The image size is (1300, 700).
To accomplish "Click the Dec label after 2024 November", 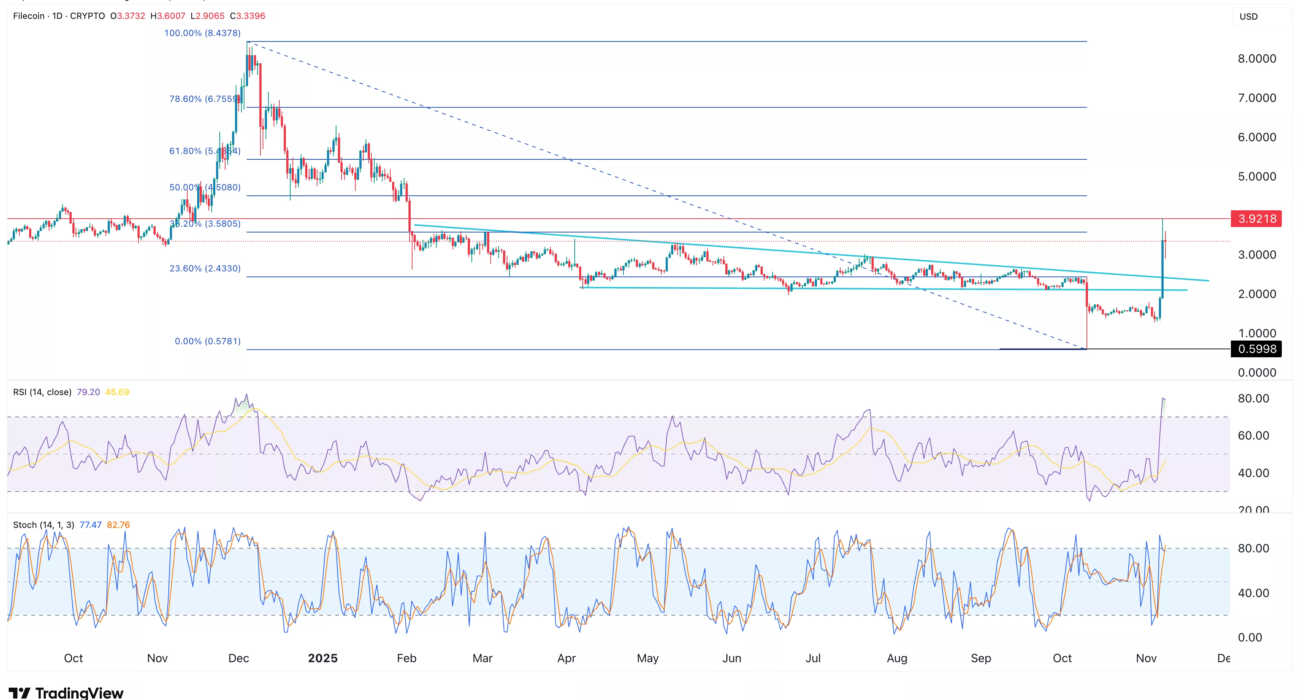I will click(239, 659).
